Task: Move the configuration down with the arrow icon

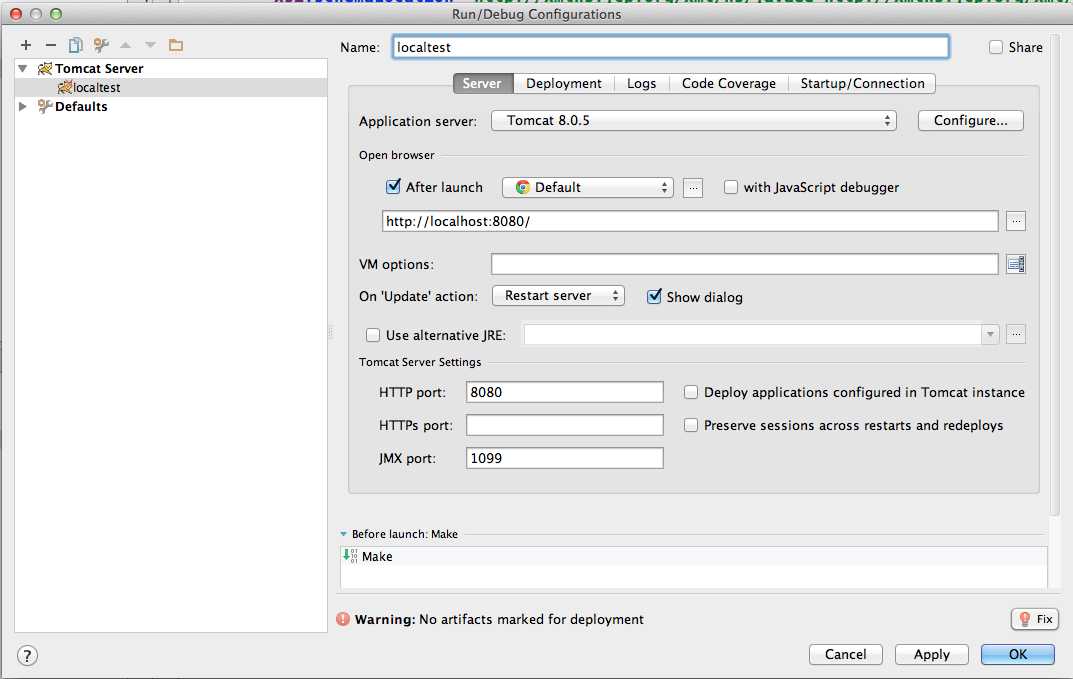Action: [151, 45]
